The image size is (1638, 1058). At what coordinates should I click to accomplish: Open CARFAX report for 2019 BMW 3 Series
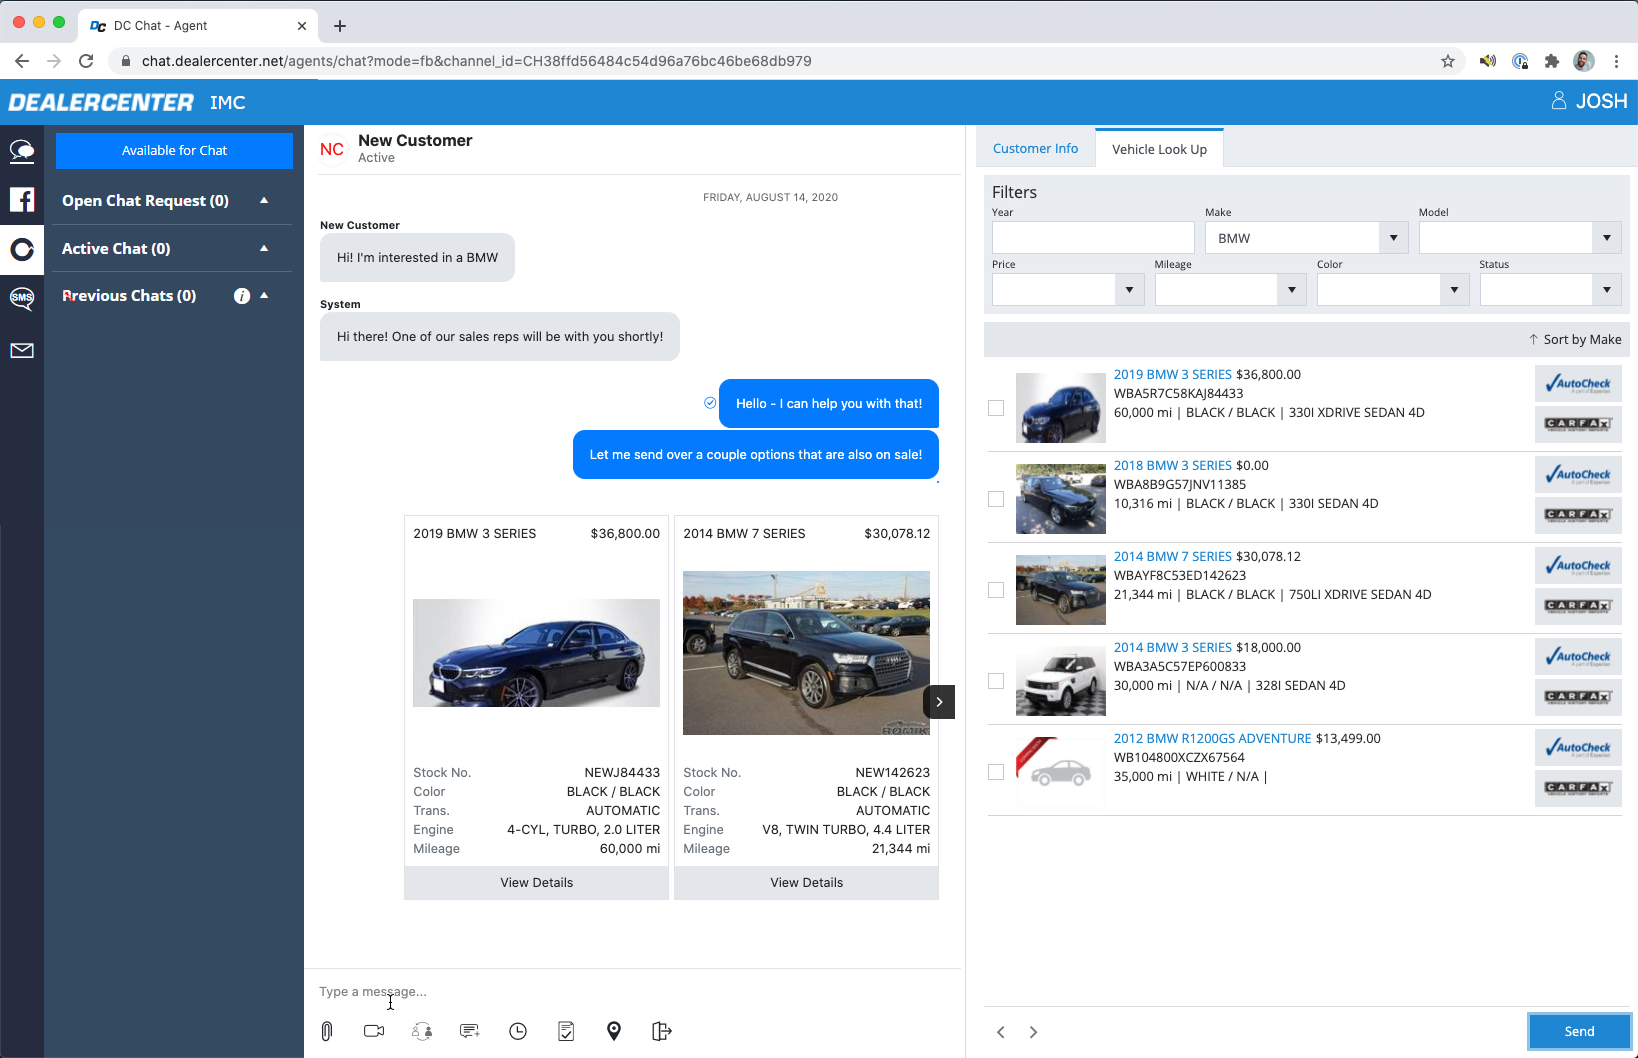1578,424
